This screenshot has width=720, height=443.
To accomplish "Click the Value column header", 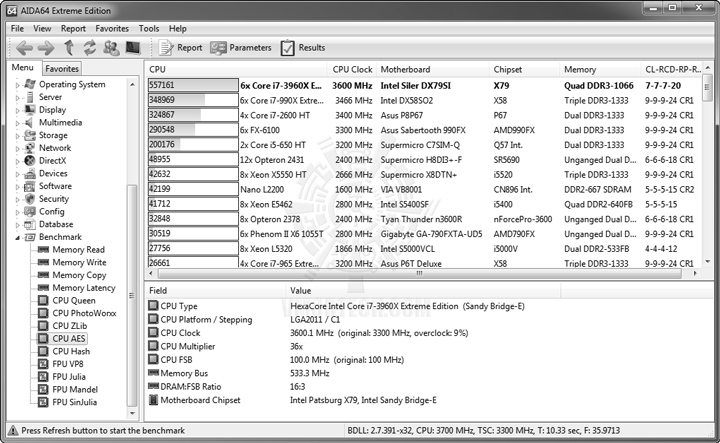I will [x=423, y=291].
